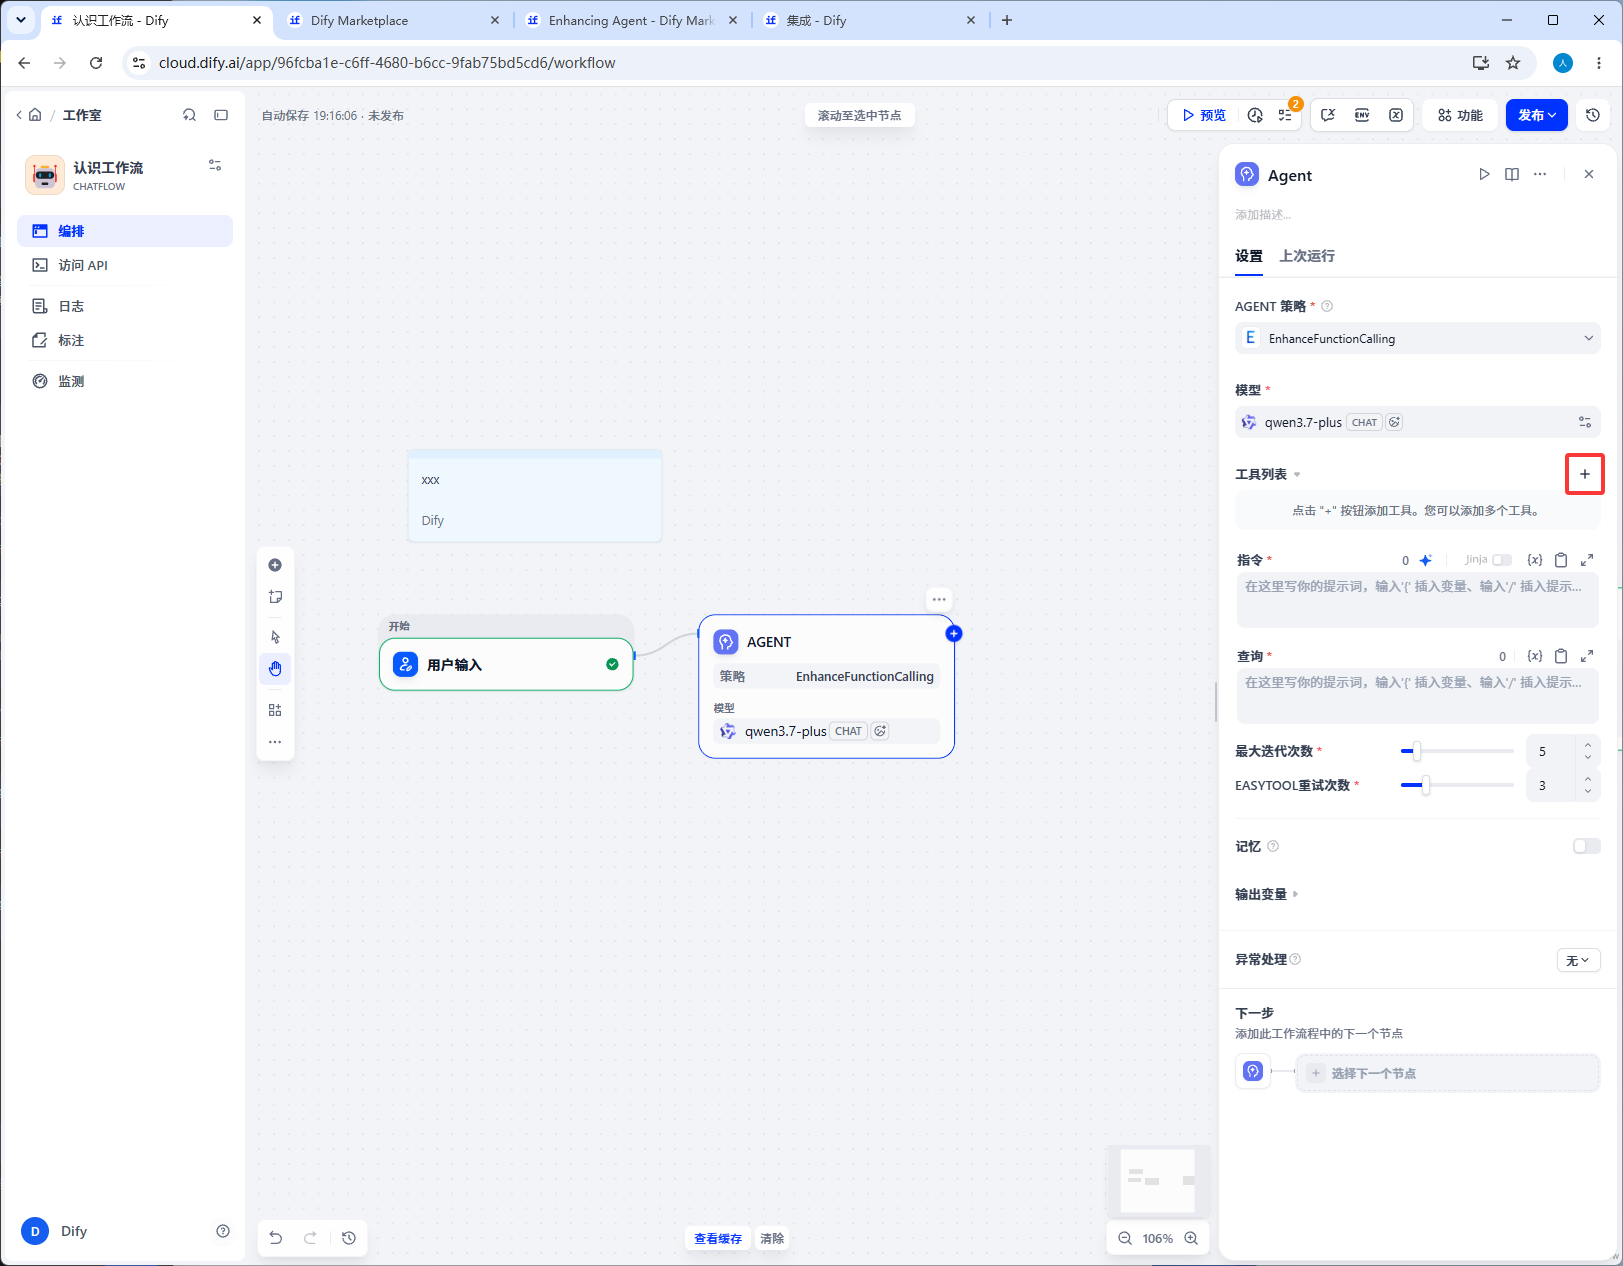1623x1266 pixels.
Task: Zoom out the workflow canvas
Action: [x=1125, y=1238]
